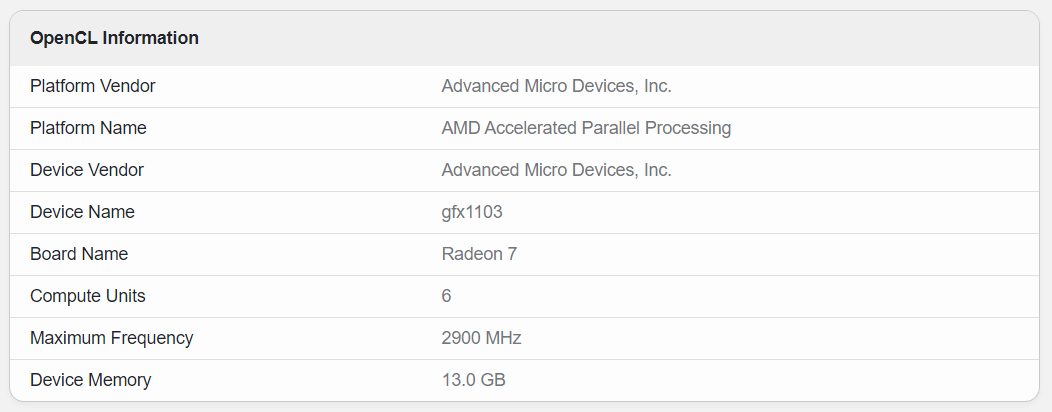Viewport: 1052px width, 412px height.
Task: Click Platform Vendor's Advanced Micro Devices value
Action: (x=556, y=86)
